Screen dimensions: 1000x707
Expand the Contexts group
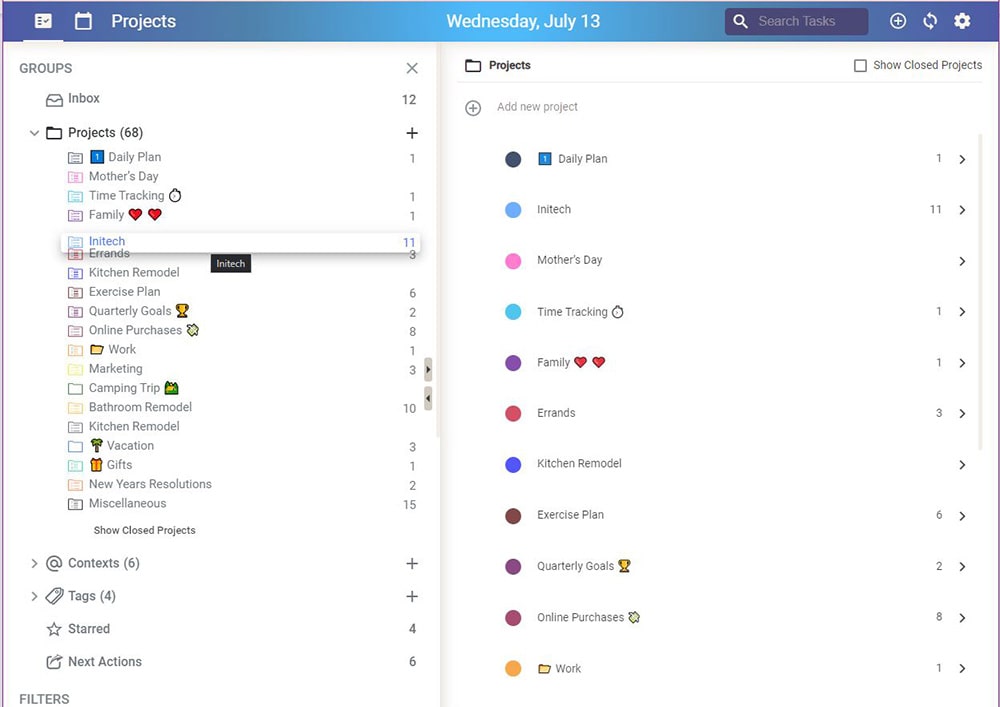[x=34, y=564]
